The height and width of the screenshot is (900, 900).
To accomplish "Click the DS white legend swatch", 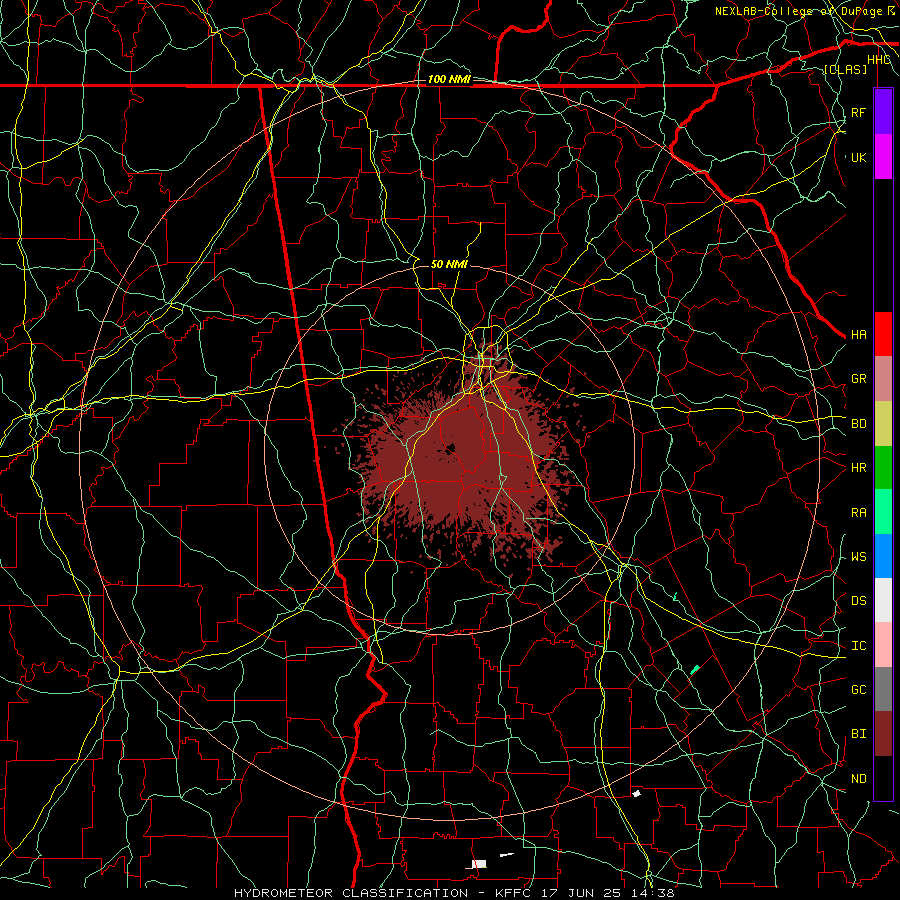I will click(883, 600).
